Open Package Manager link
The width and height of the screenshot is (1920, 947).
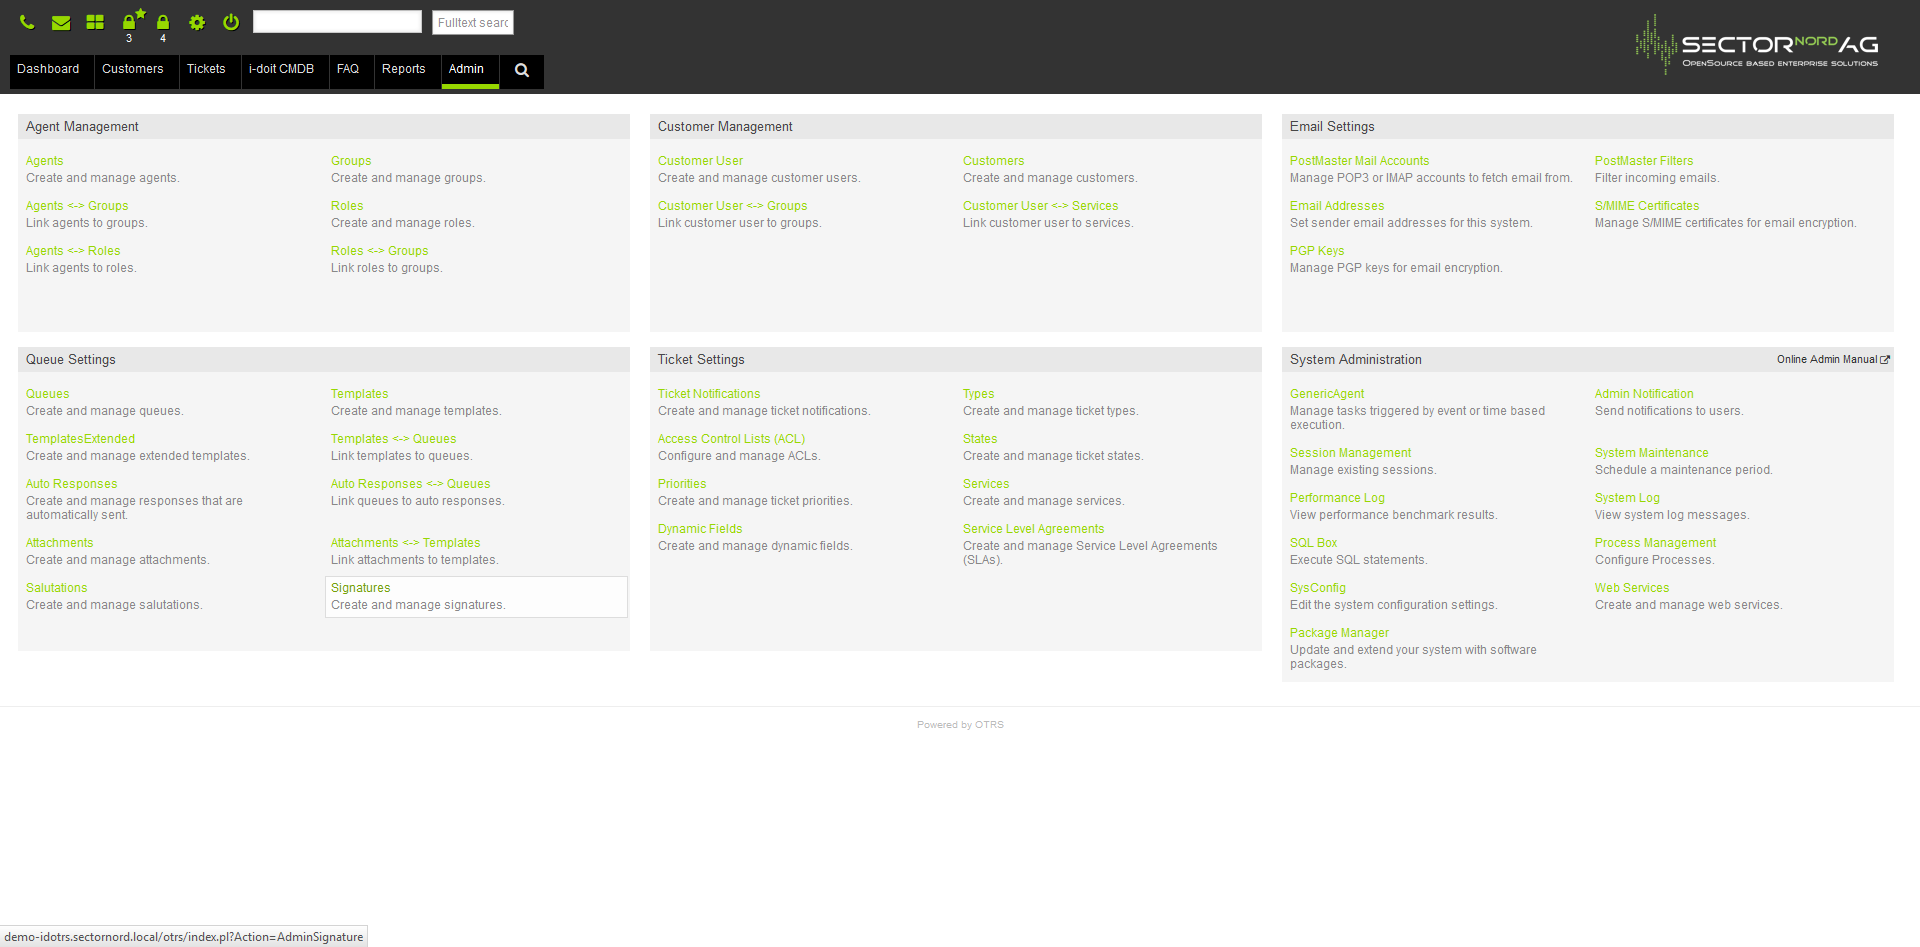pyautogui.click(x=1339, y=633)
